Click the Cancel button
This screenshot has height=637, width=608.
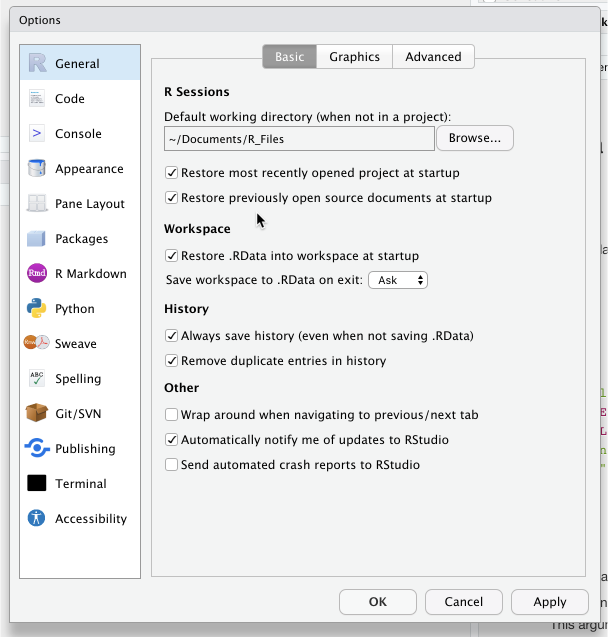[463, 602]
